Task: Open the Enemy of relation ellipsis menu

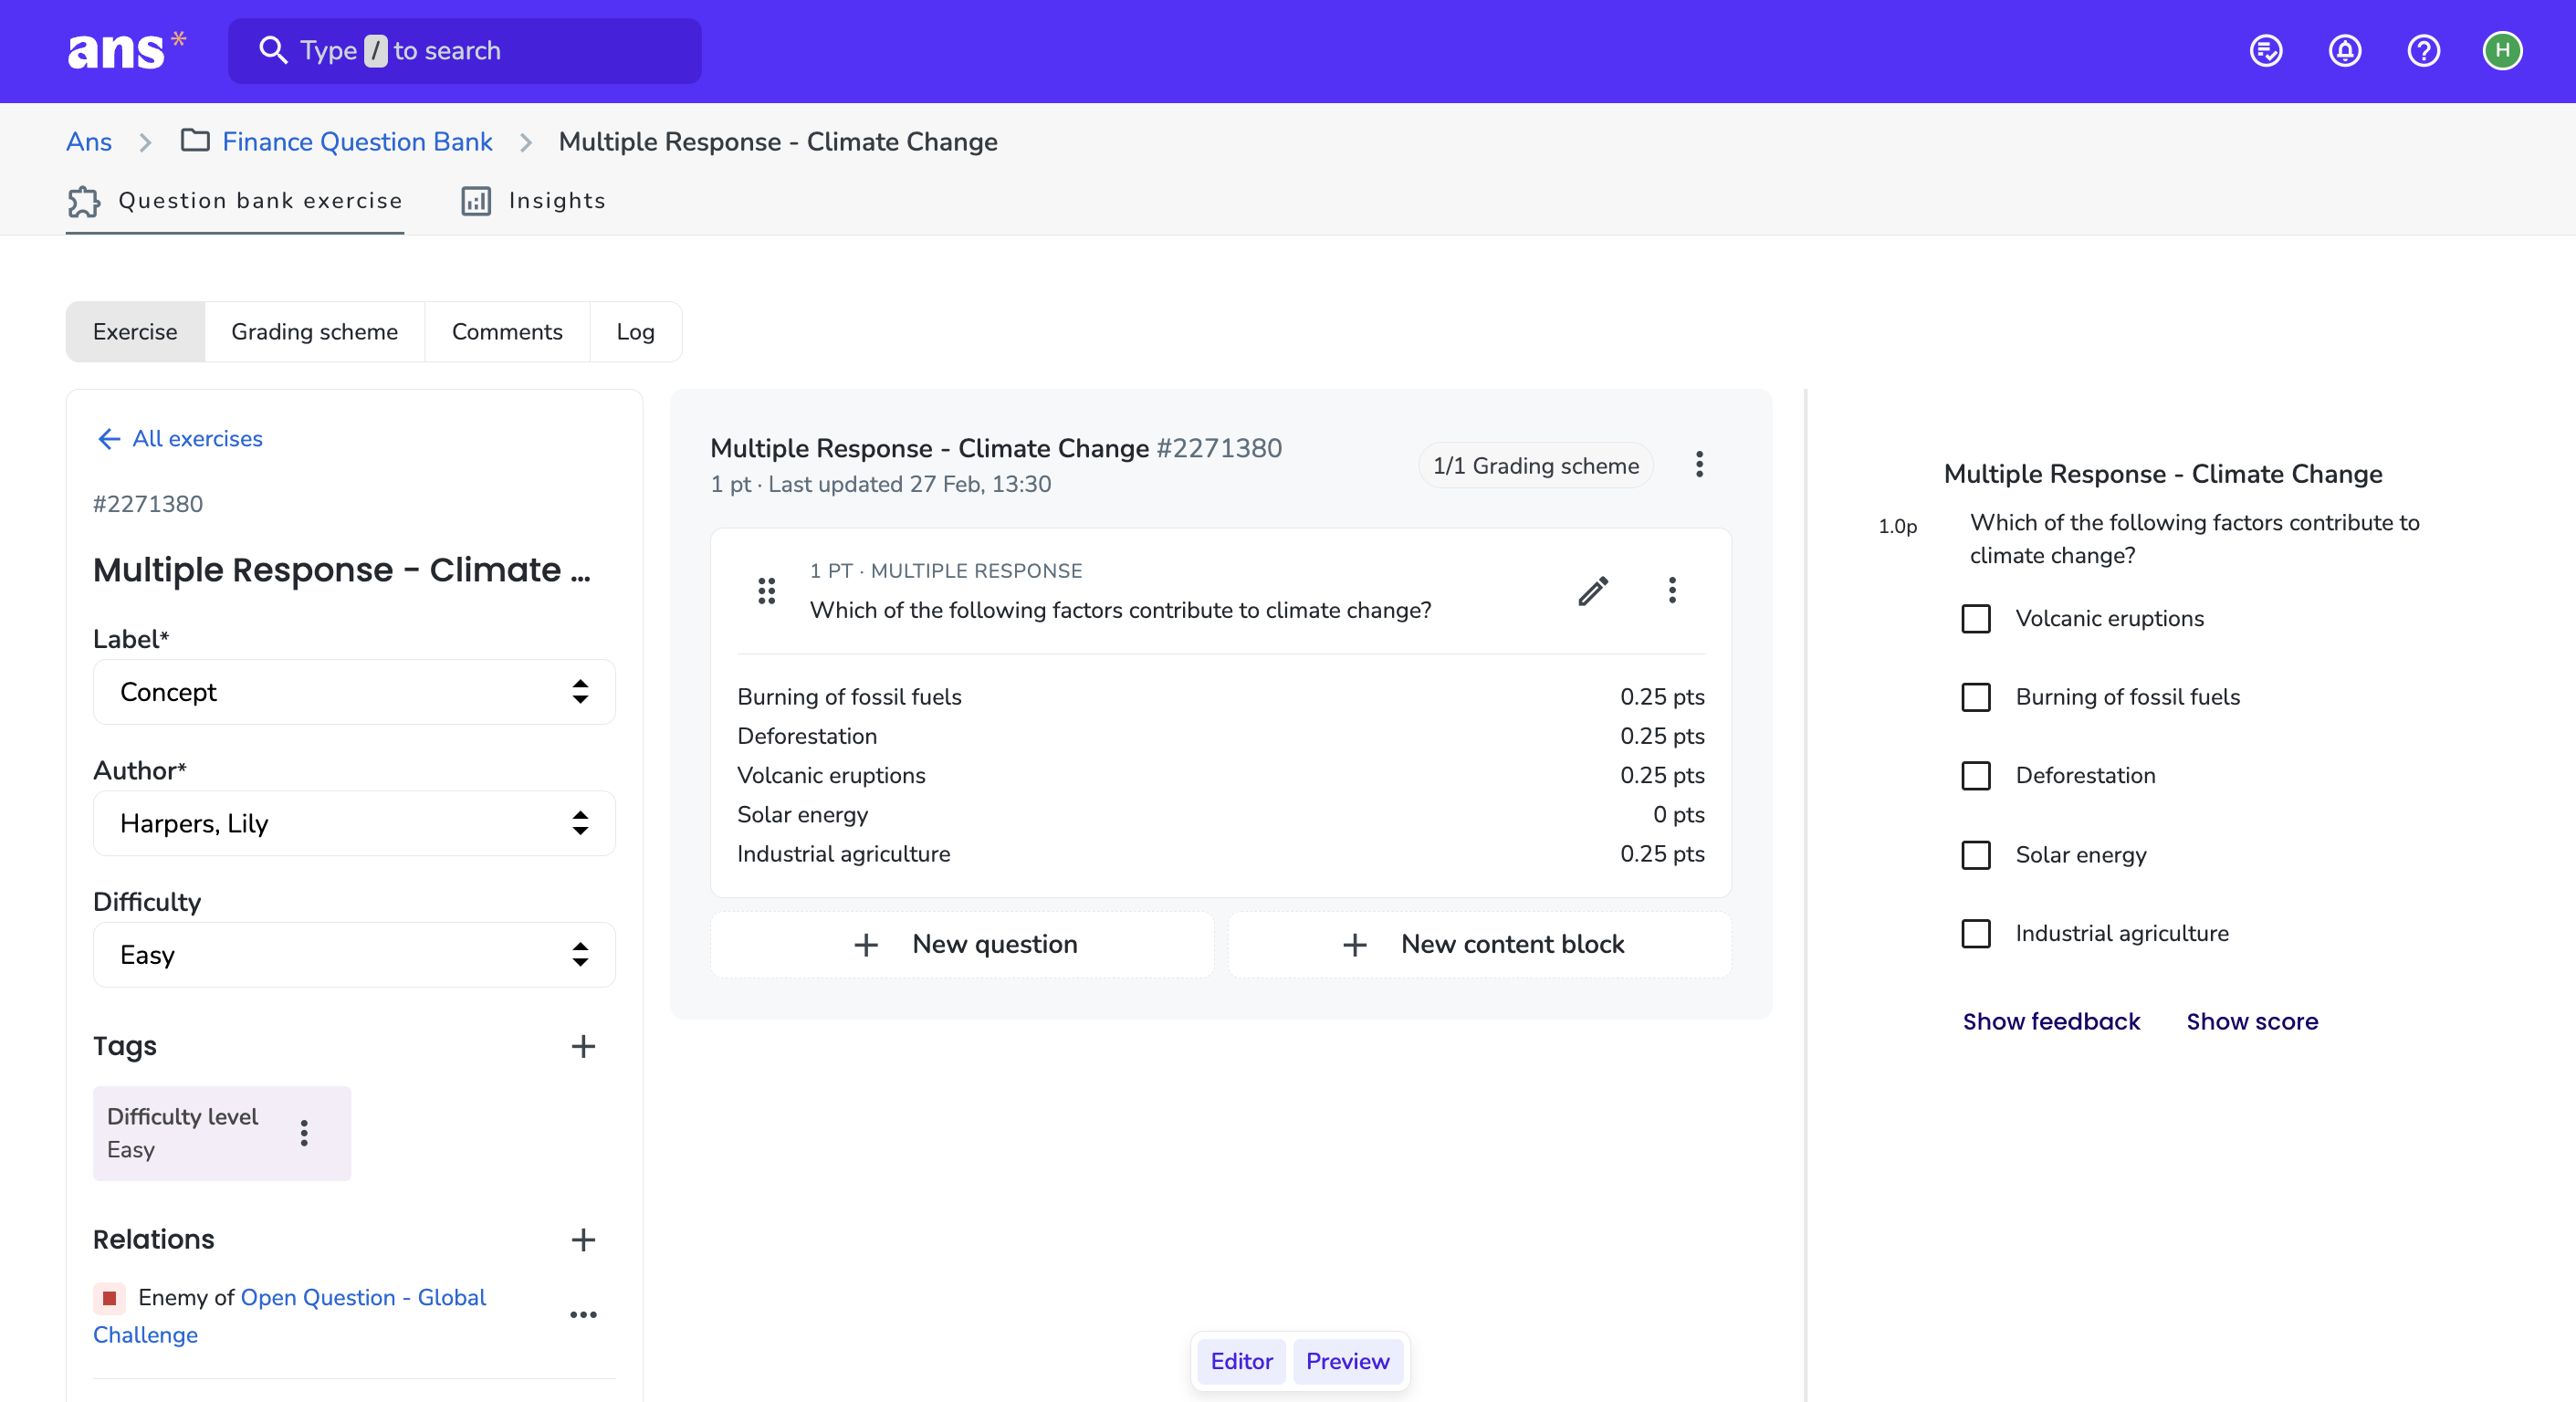Action: 583,1315
